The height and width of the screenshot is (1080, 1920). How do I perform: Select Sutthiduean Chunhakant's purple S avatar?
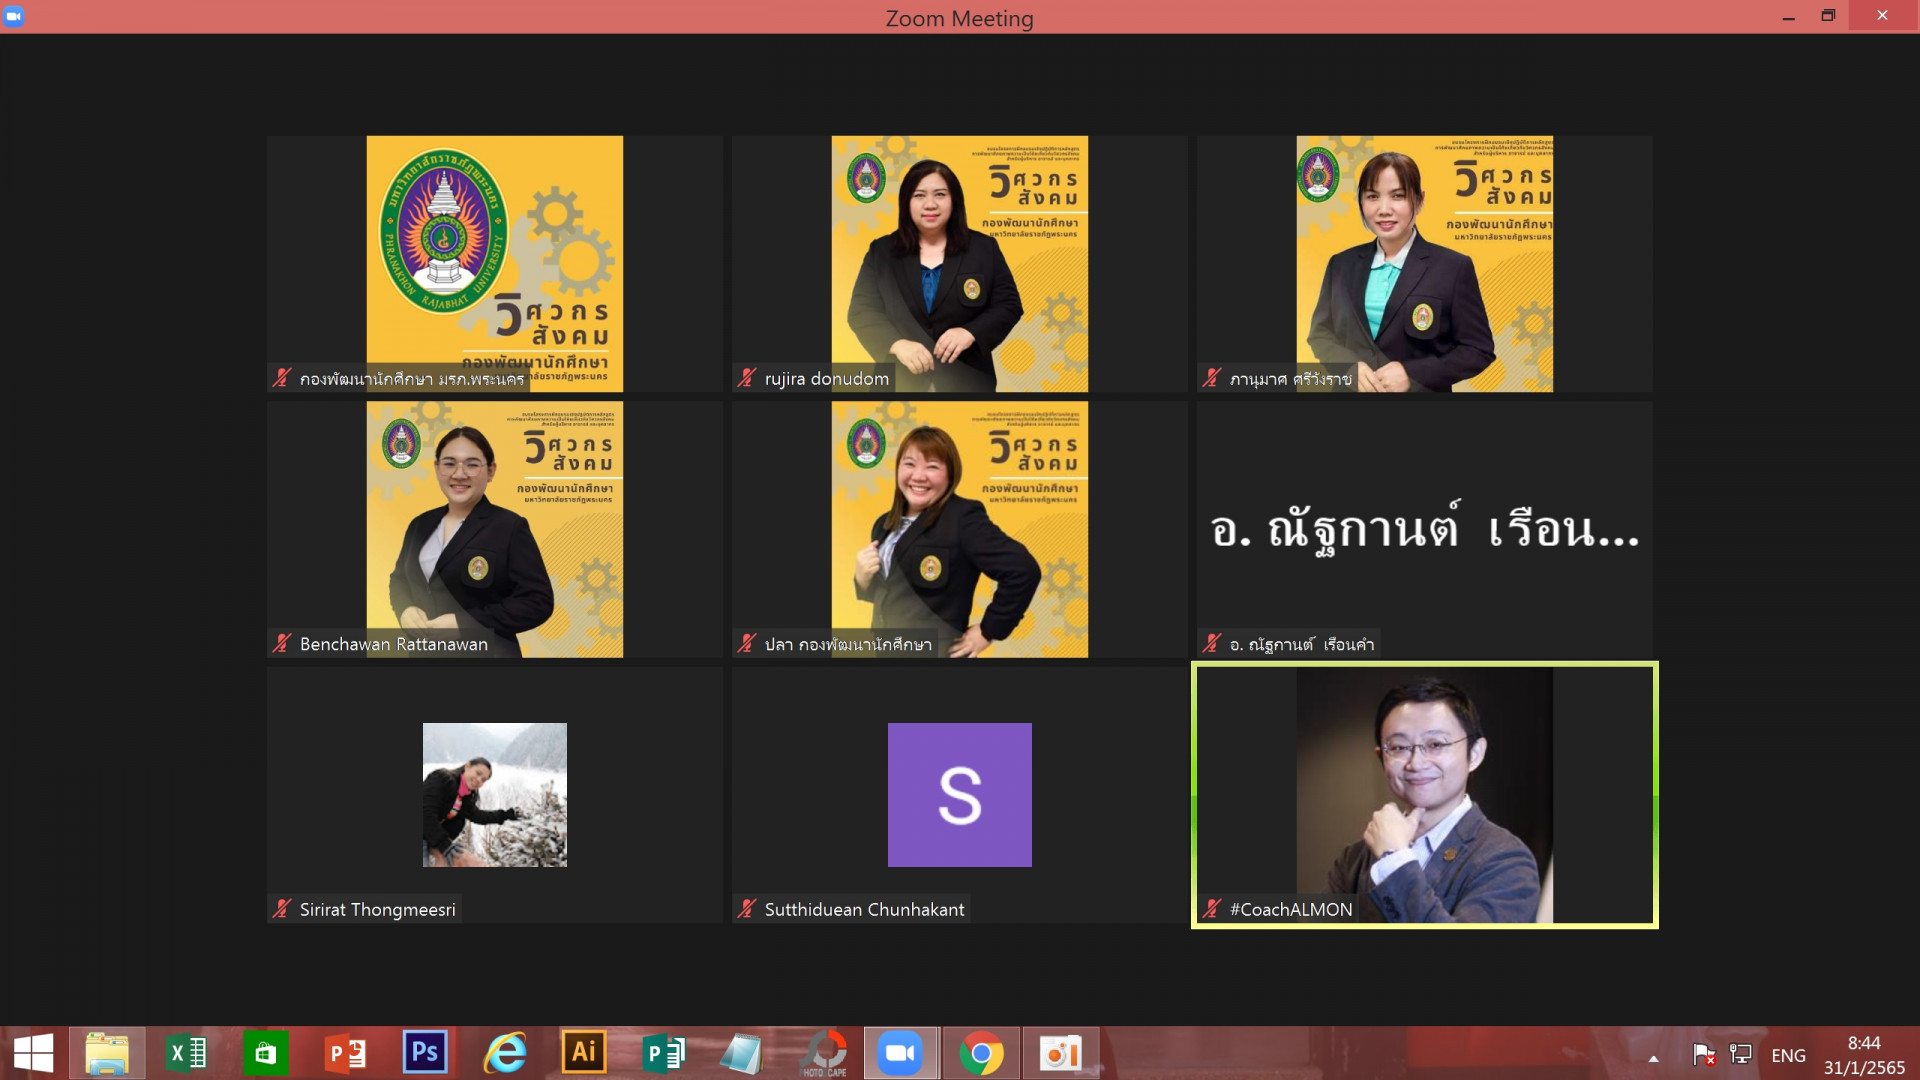click(x=960, y=794)
